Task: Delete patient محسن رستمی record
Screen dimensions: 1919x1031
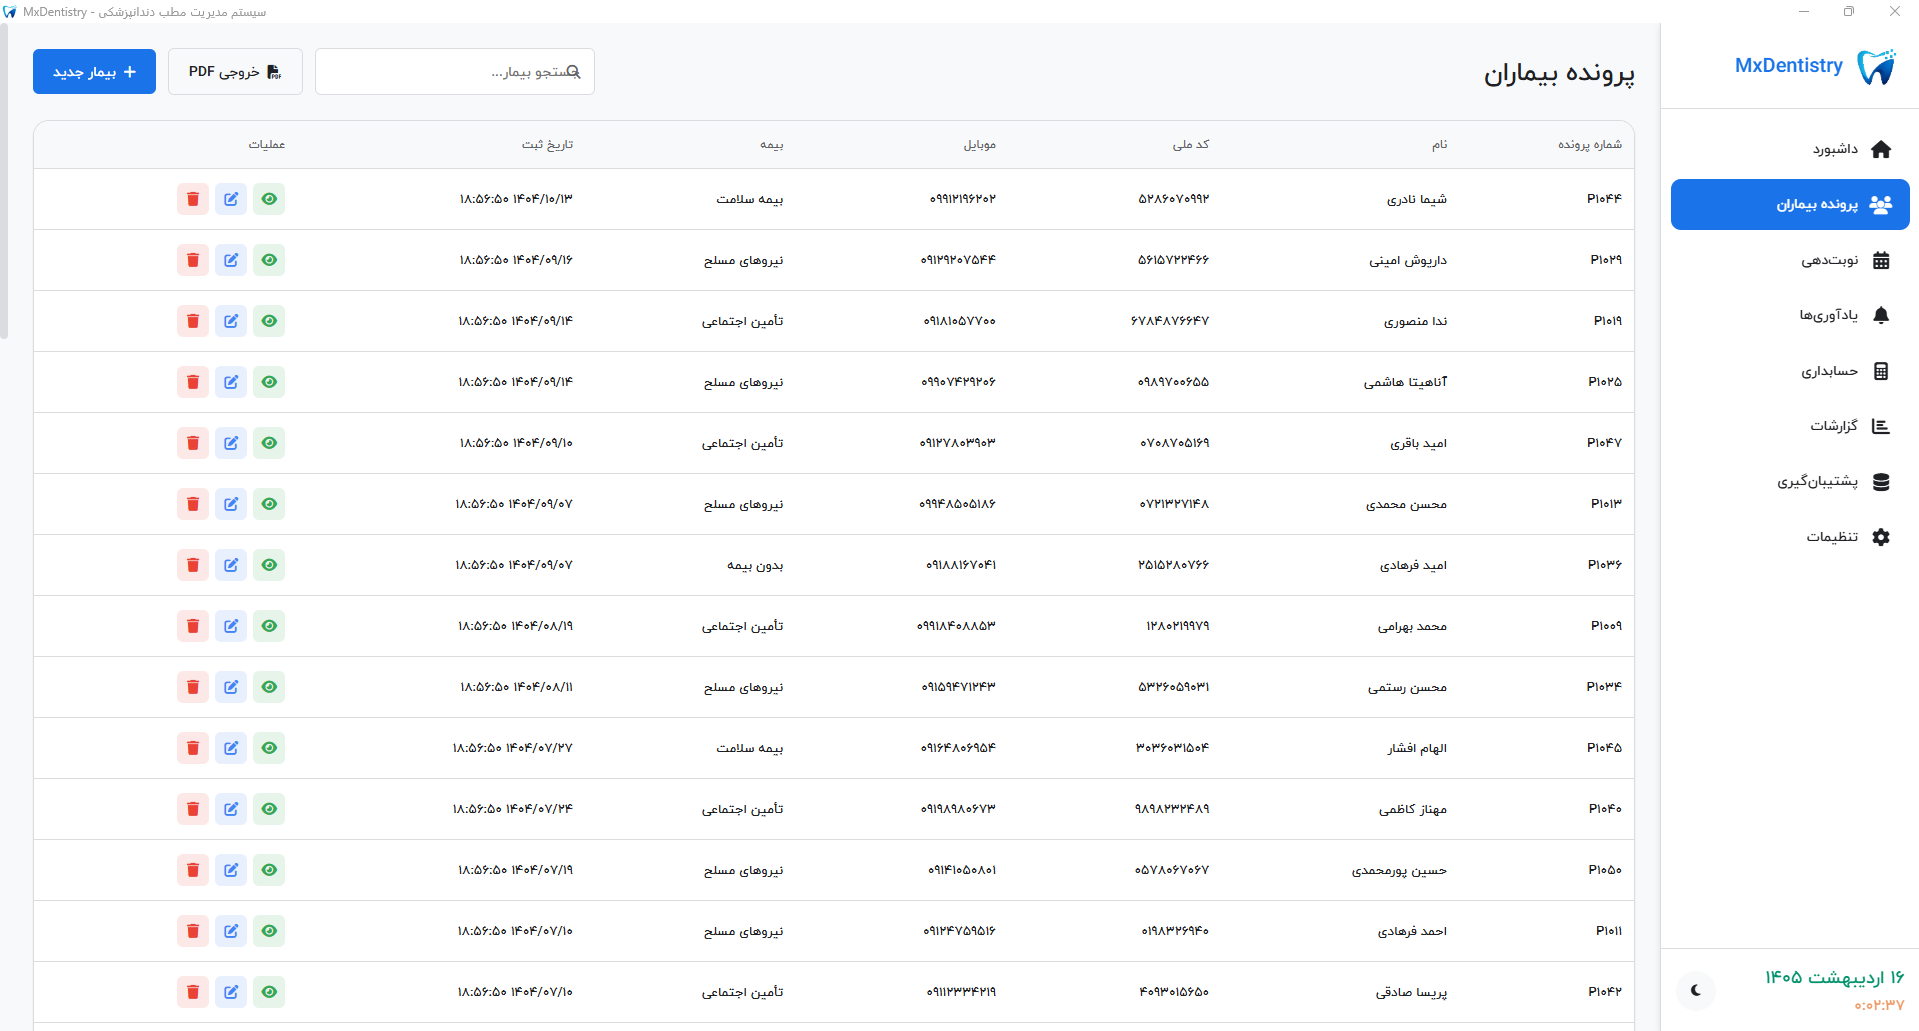Action: [193, 687]
